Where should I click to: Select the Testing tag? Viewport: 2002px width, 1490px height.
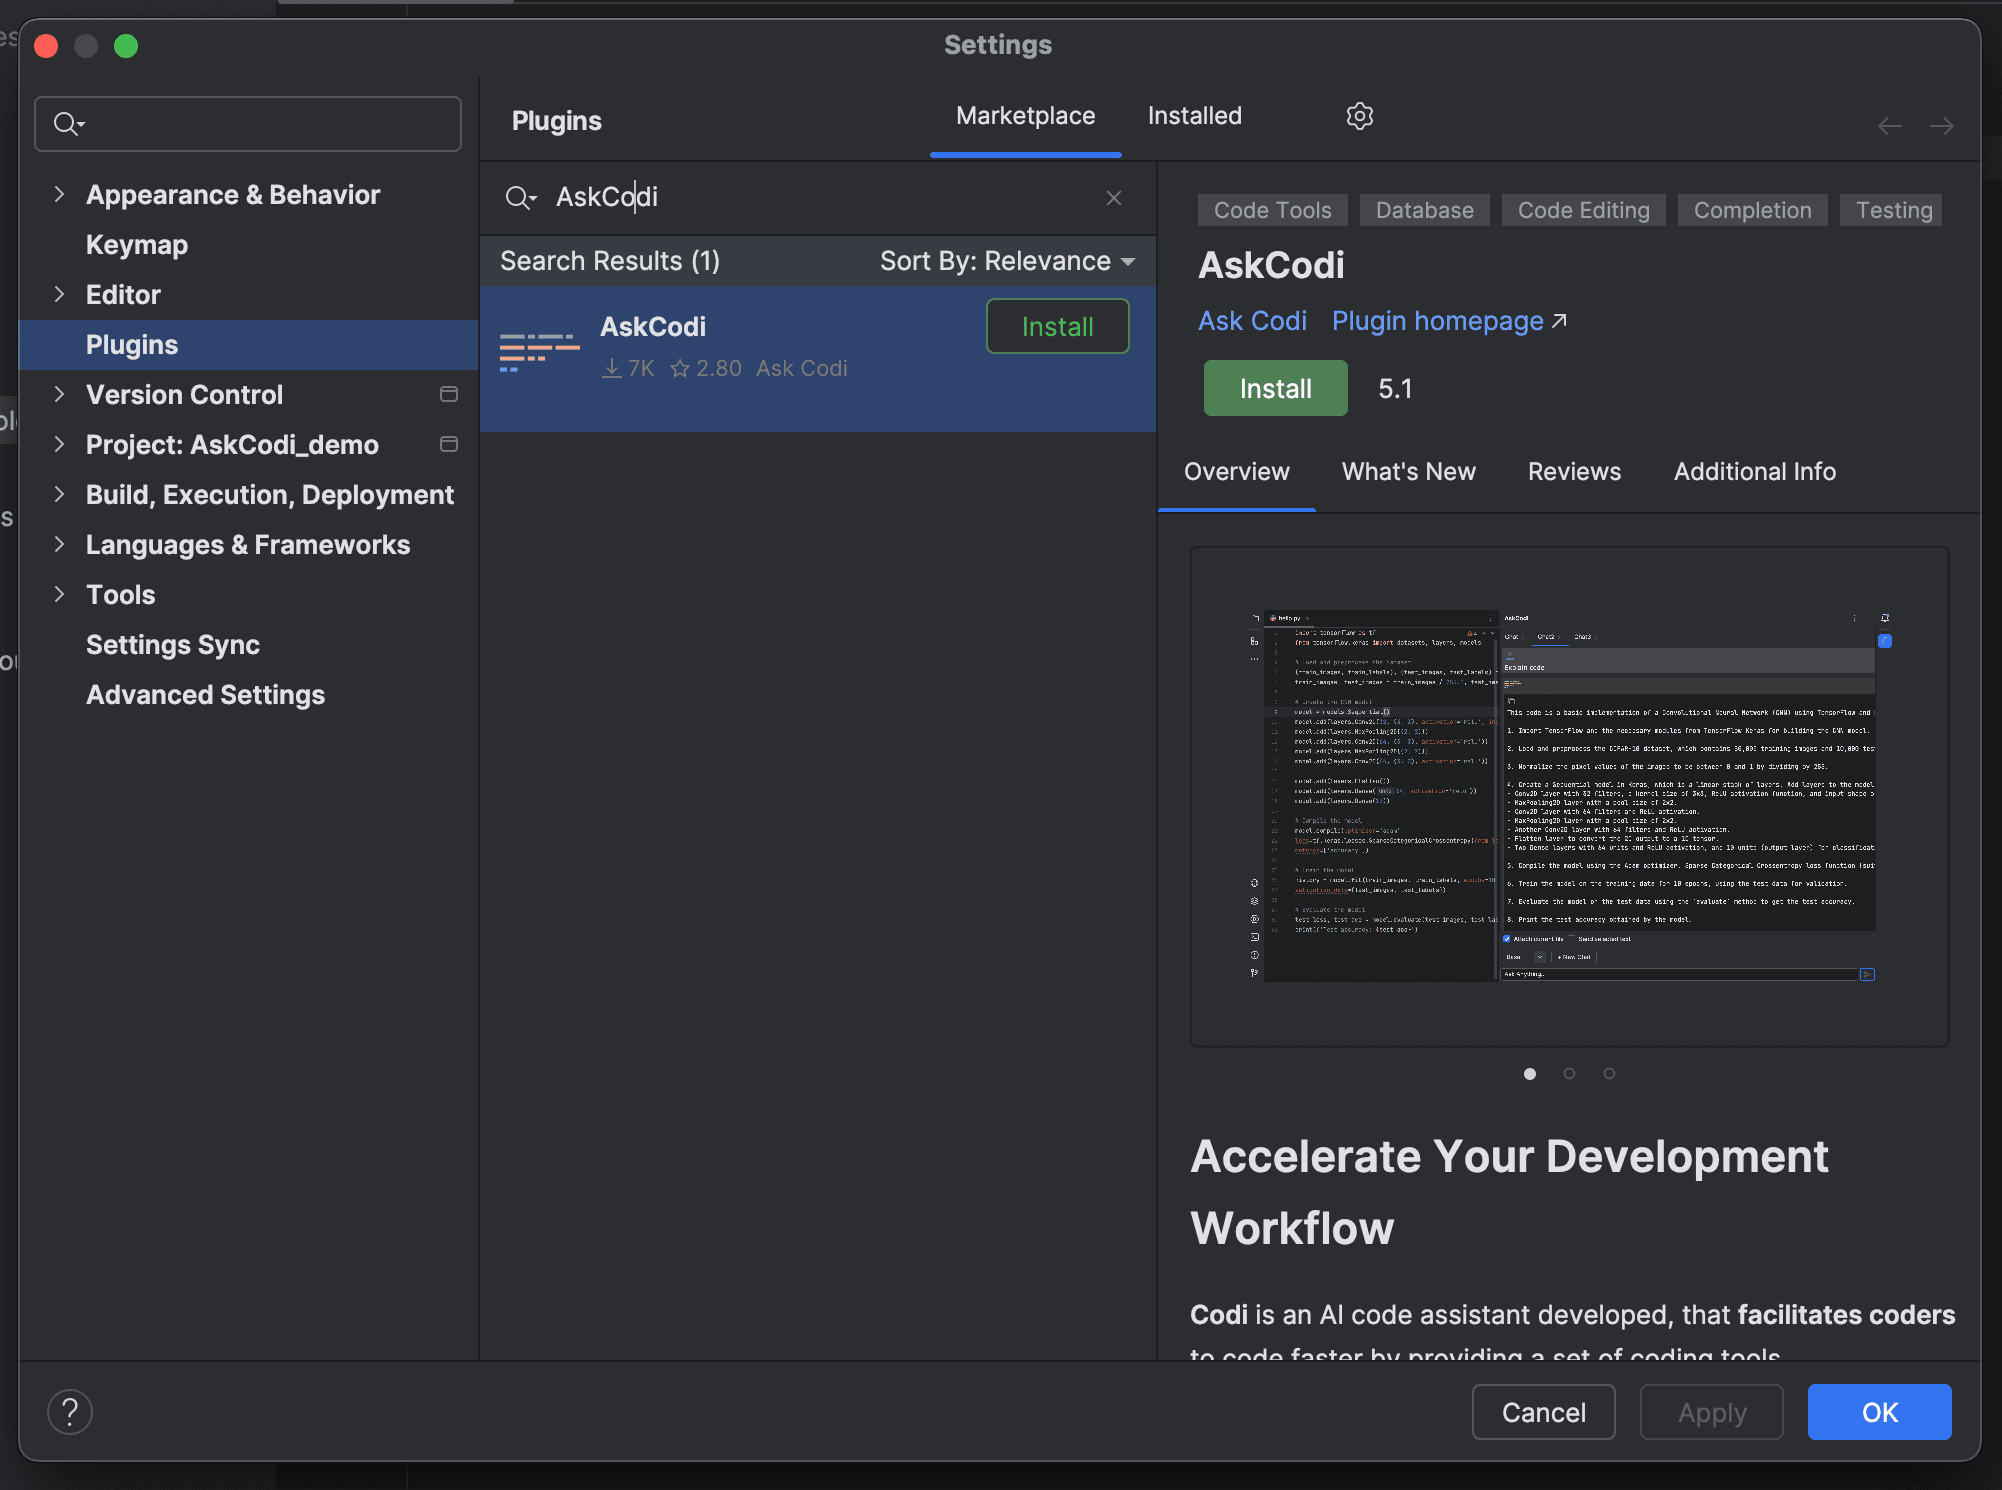[1893, 210]
